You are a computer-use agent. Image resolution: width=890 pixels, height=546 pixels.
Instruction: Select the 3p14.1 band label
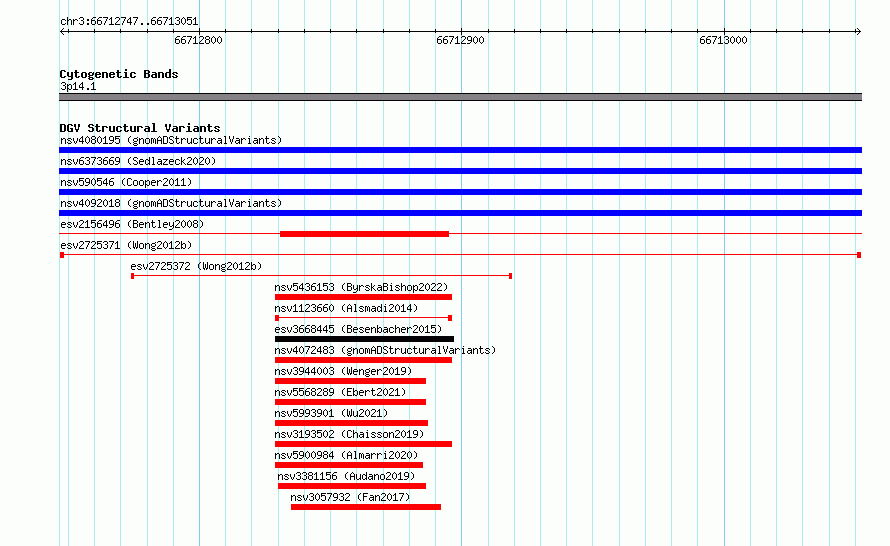point(78,86)
